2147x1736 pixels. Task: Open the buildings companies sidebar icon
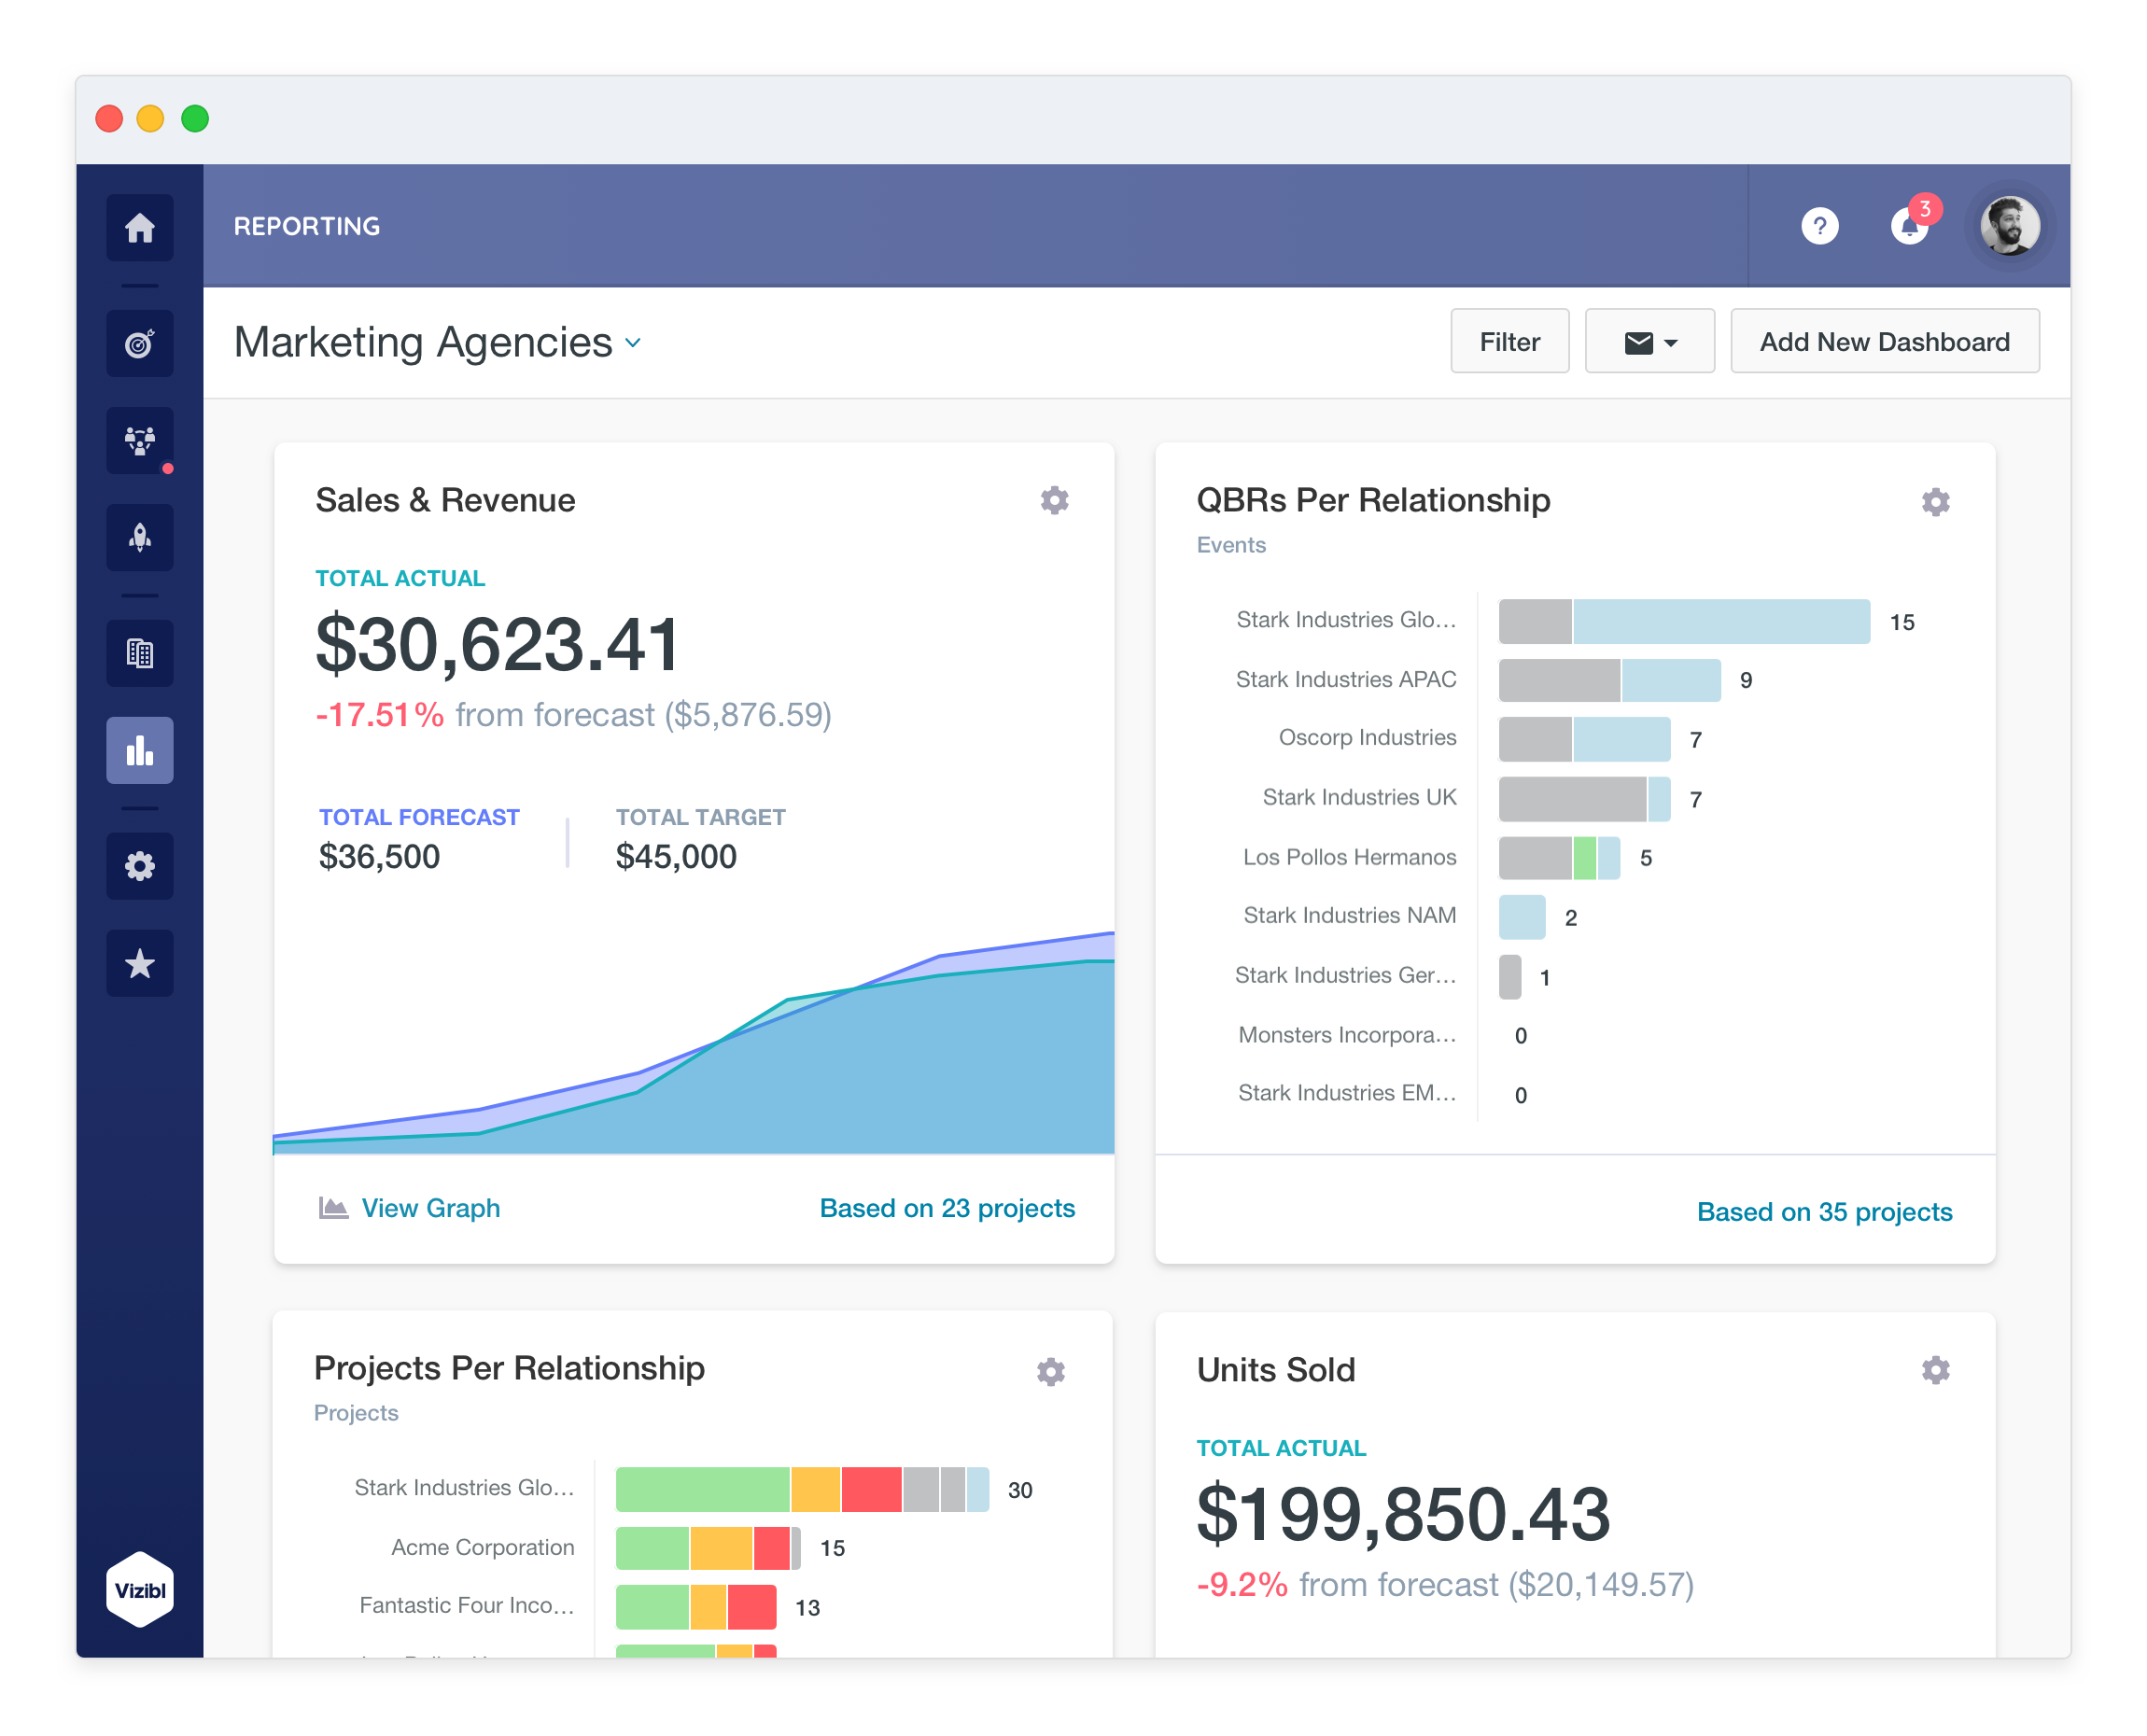pyautogui.click(x=140, y=653)
